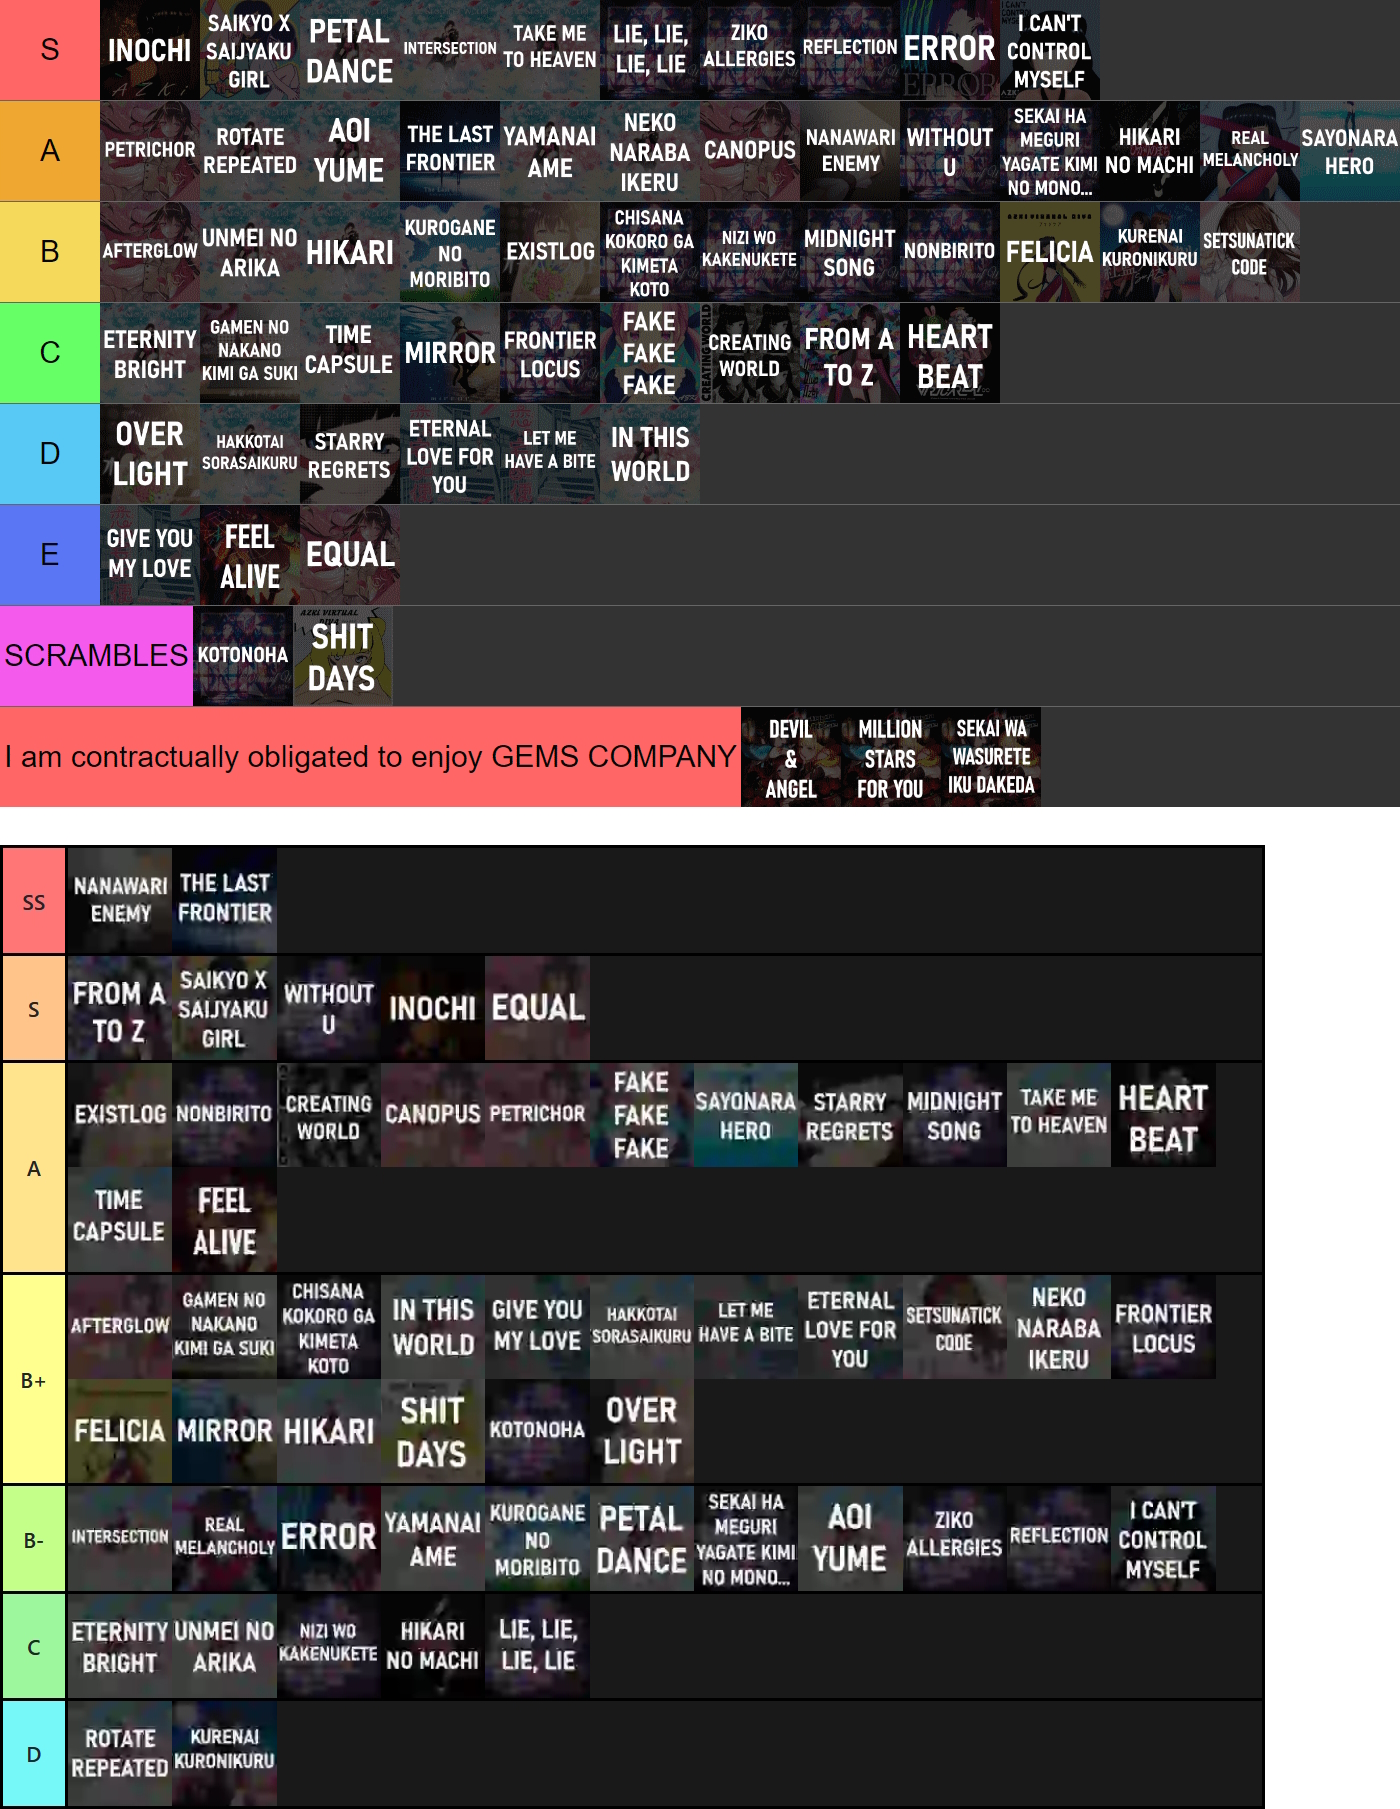Select MIDNIGHT SONG in the B row
This screenshot has width=1400, height=1809.
click(x=850, y=252)
